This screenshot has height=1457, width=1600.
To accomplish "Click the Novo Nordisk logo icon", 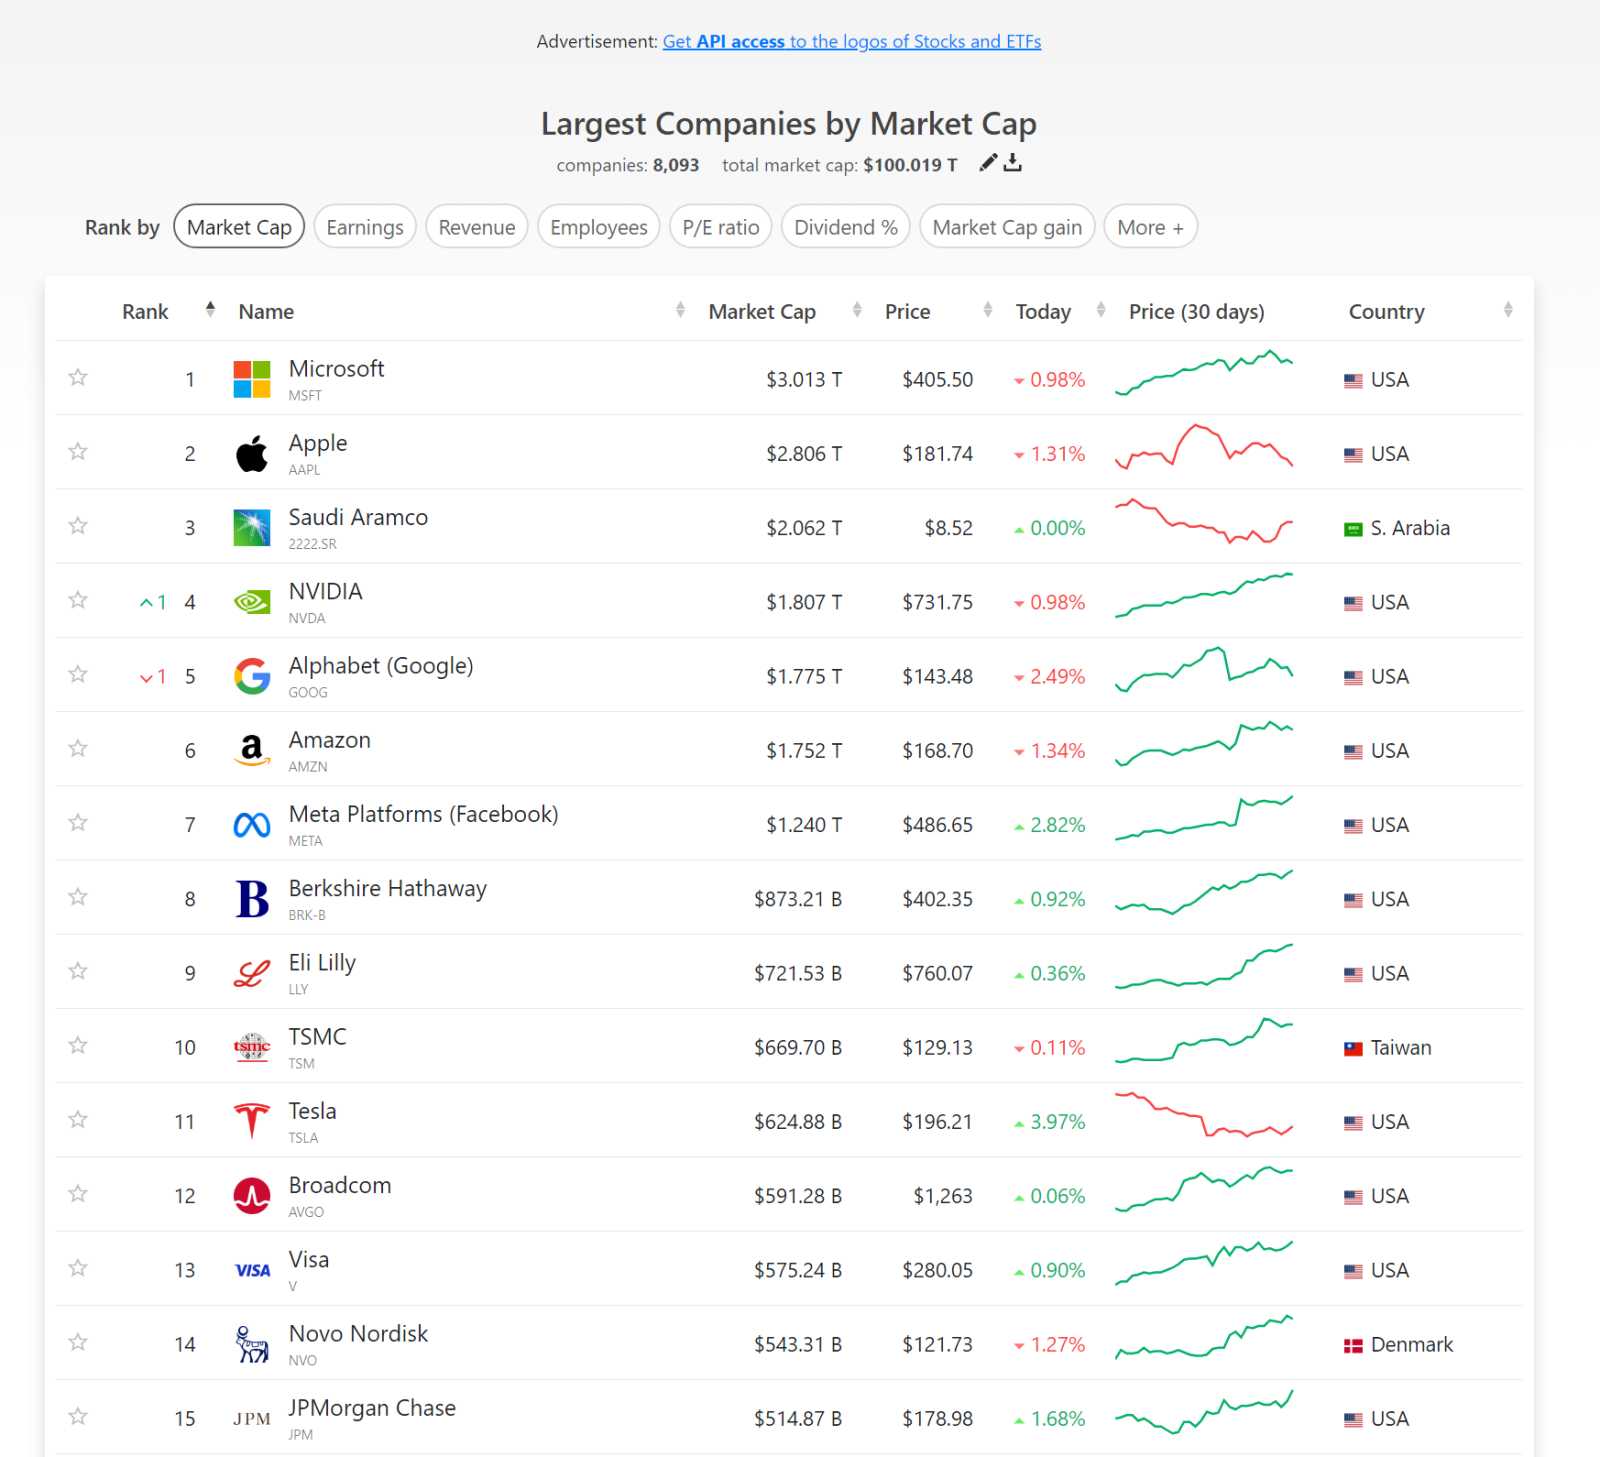I will click(x=252, y=1344).
